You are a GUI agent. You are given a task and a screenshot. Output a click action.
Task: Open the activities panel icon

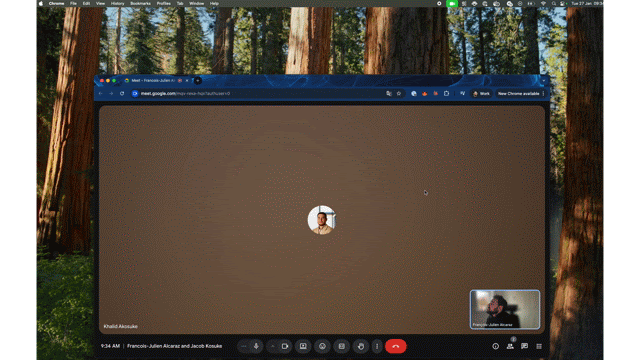[539, 346]
